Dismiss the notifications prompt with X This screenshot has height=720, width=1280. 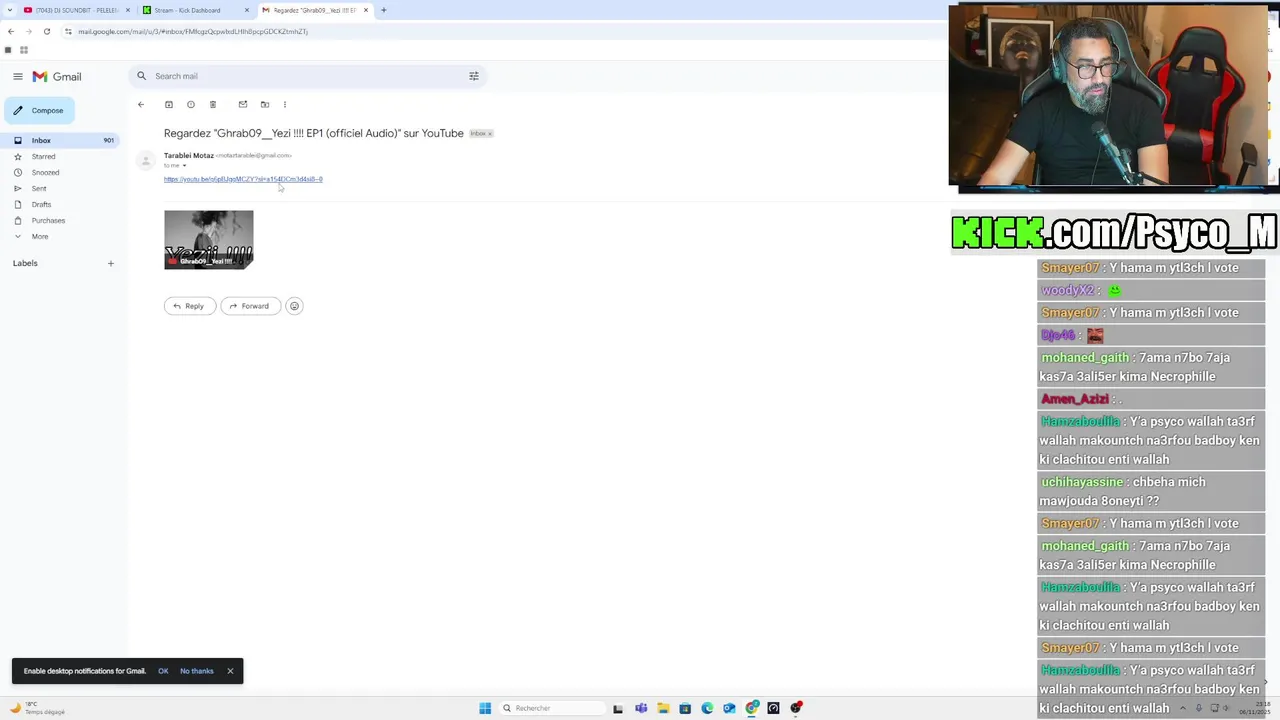230,671
